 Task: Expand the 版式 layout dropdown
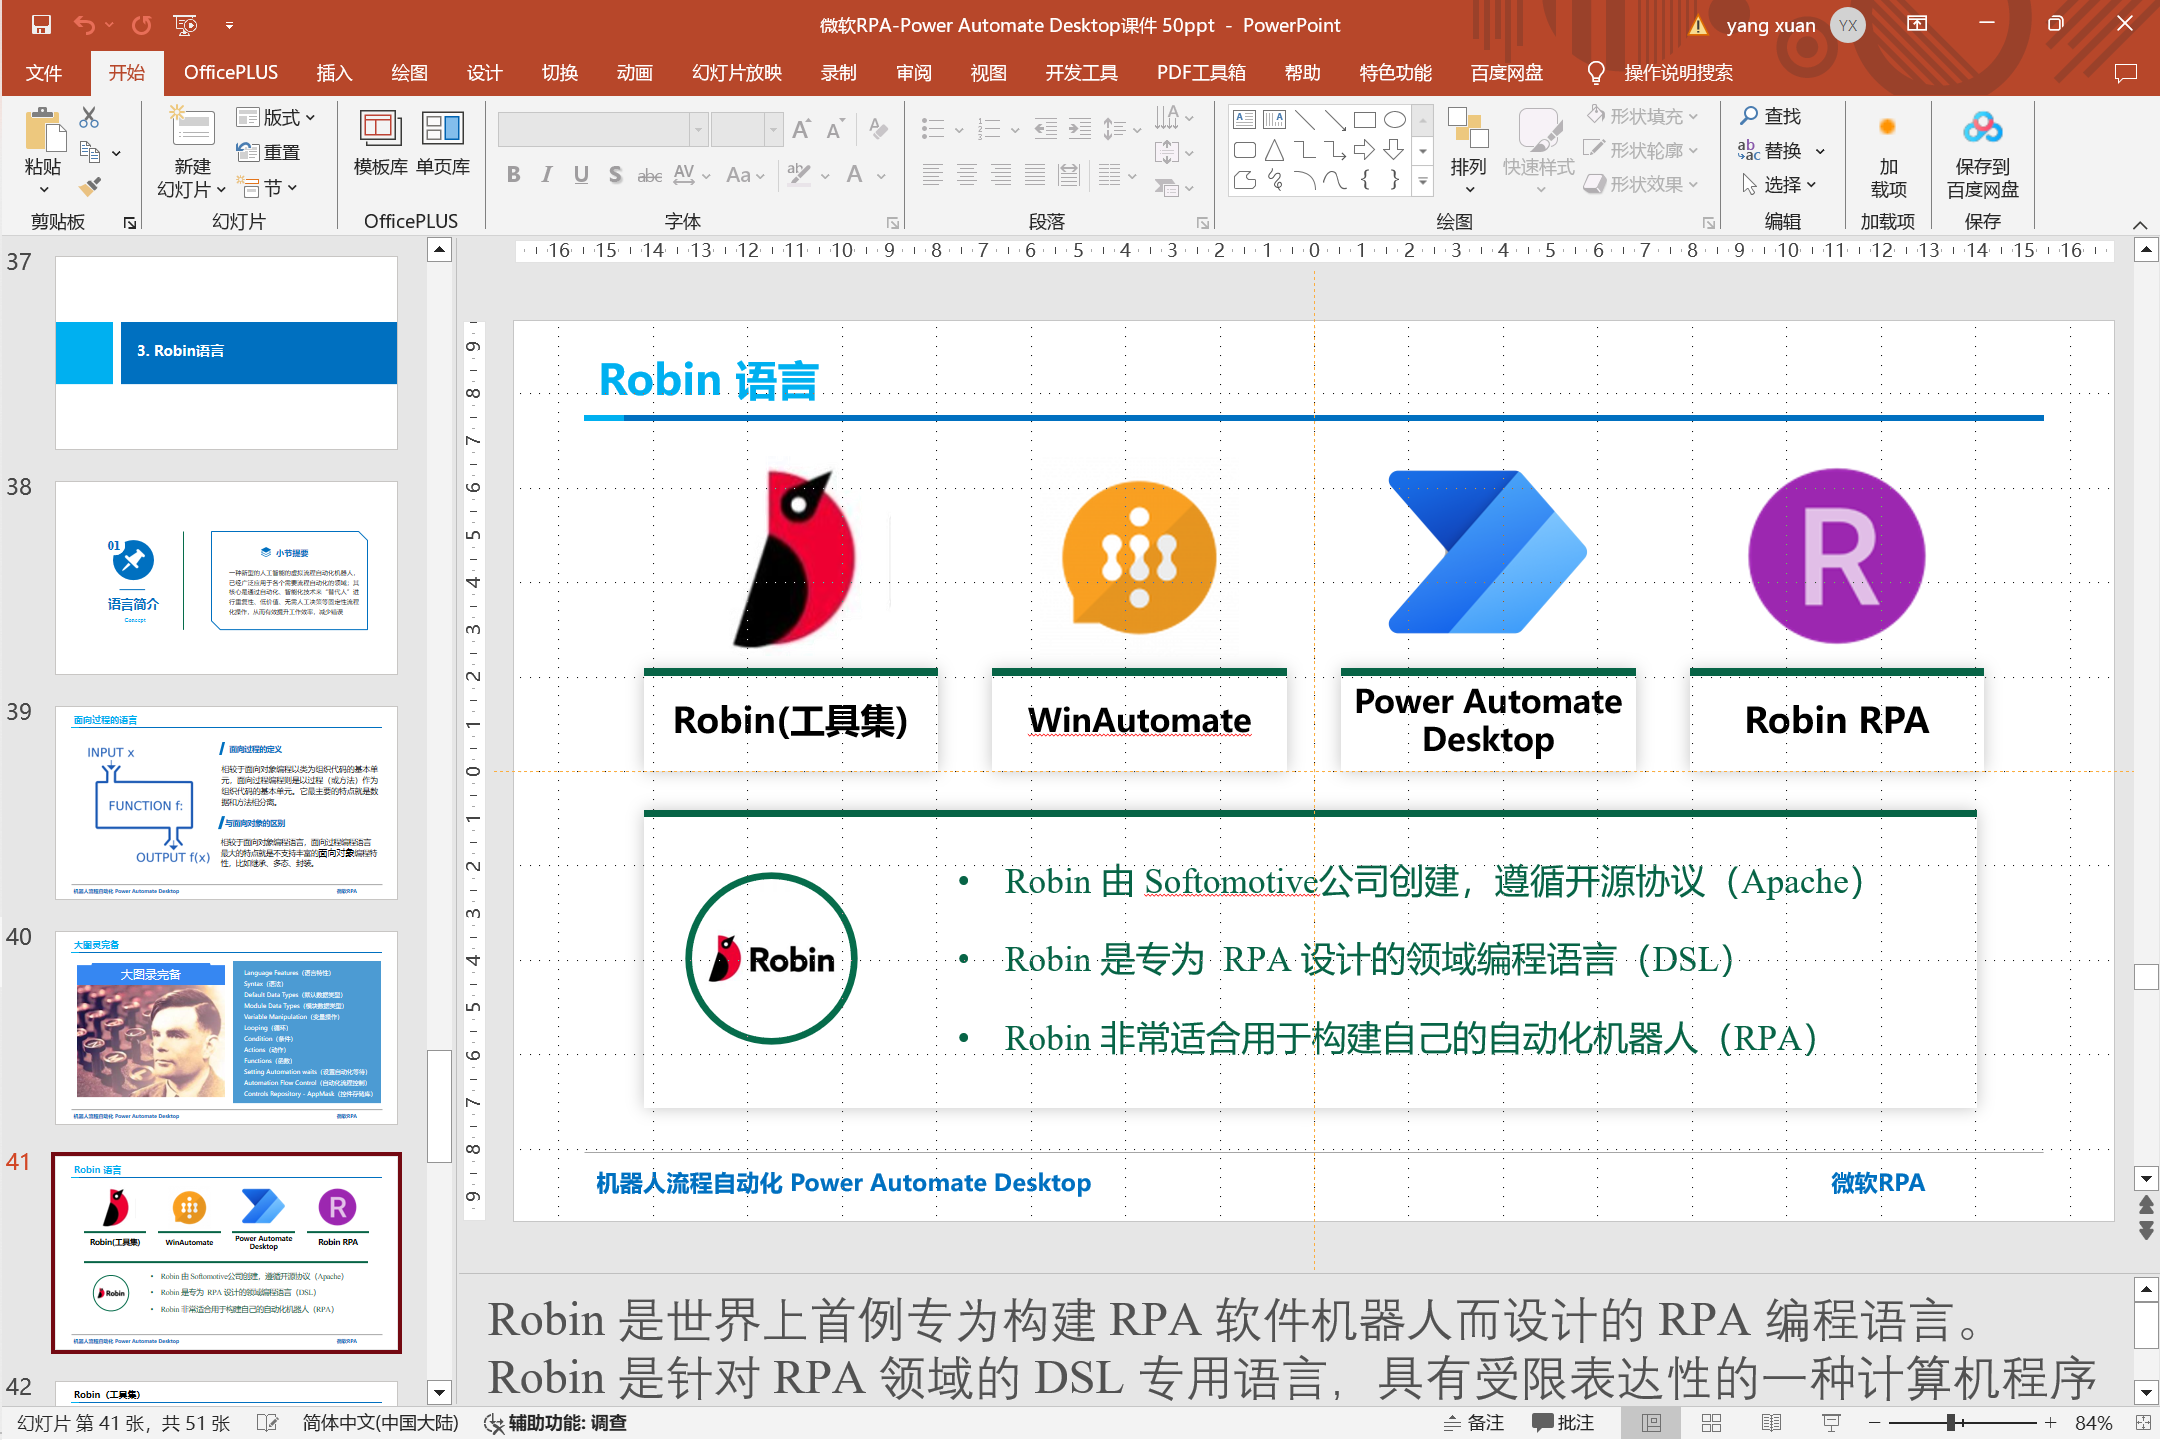pos(277,117)
